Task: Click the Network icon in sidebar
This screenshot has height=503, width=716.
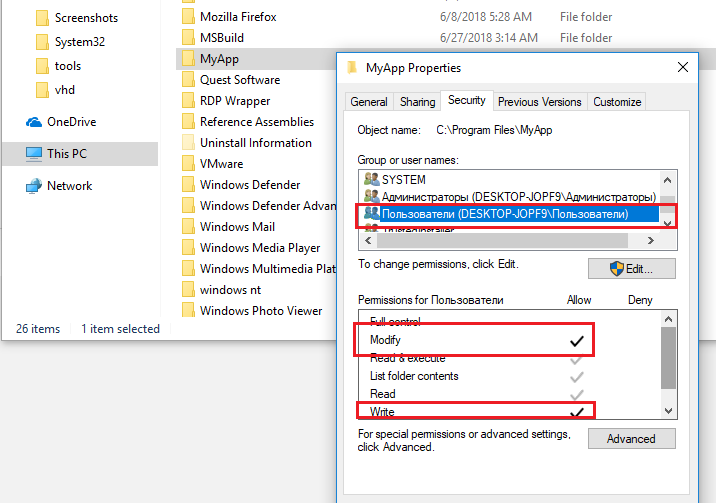Action: pos(34,186)
